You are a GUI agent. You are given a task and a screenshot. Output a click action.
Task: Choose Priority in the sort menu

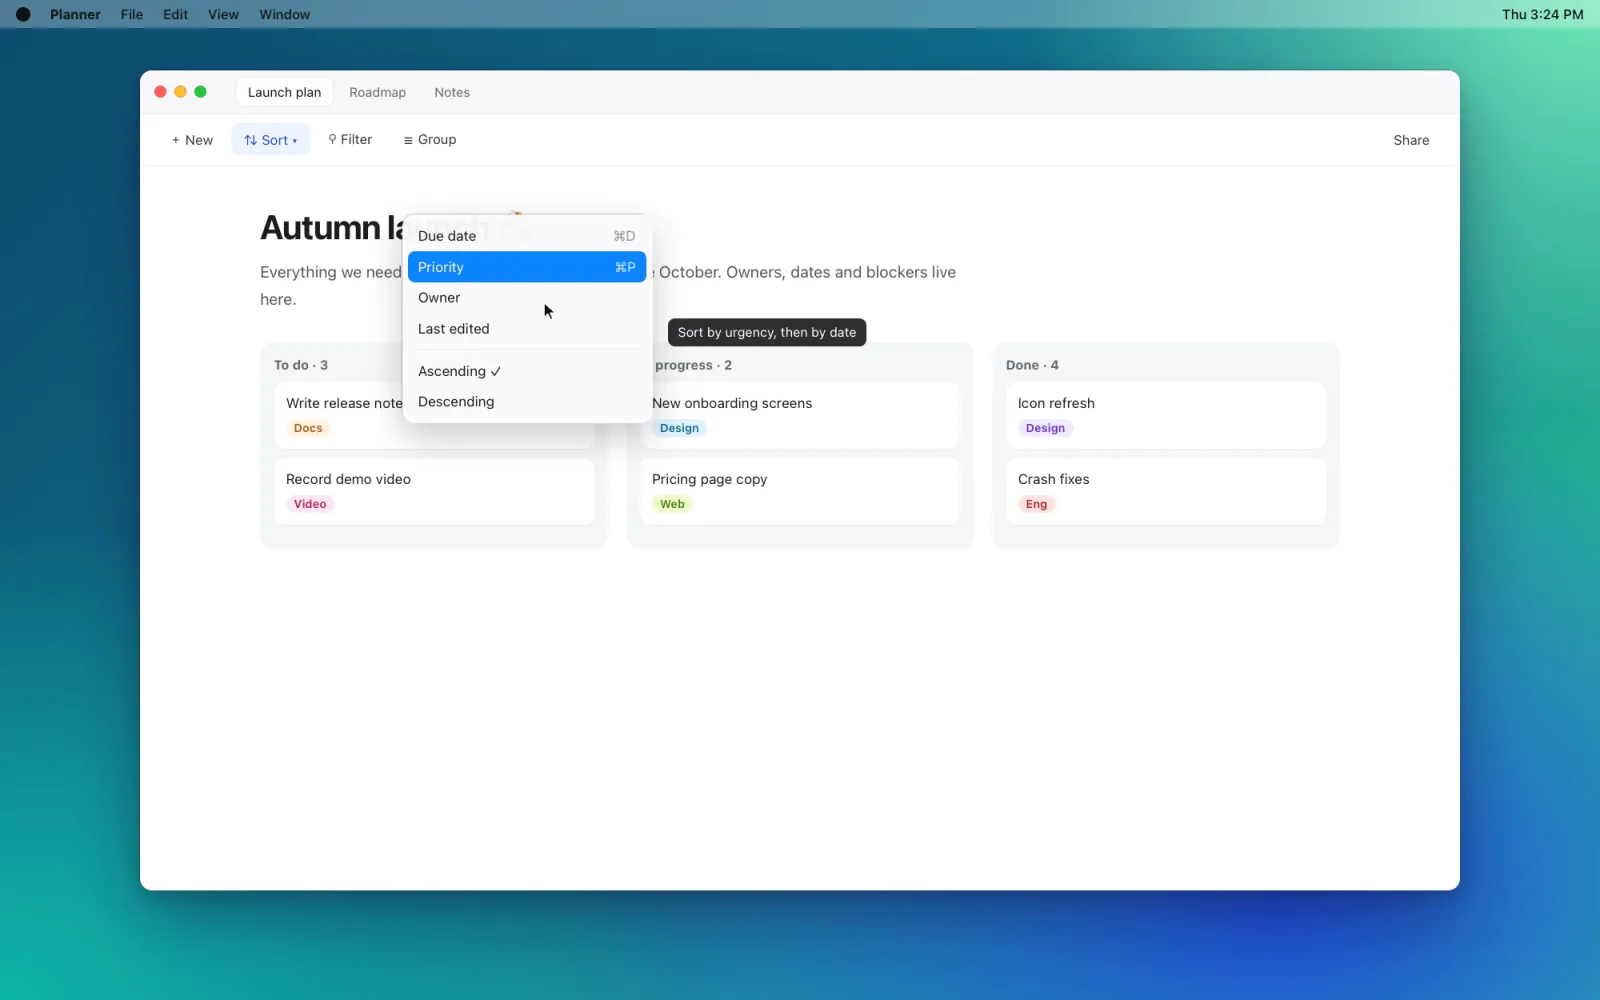(527, 267)
